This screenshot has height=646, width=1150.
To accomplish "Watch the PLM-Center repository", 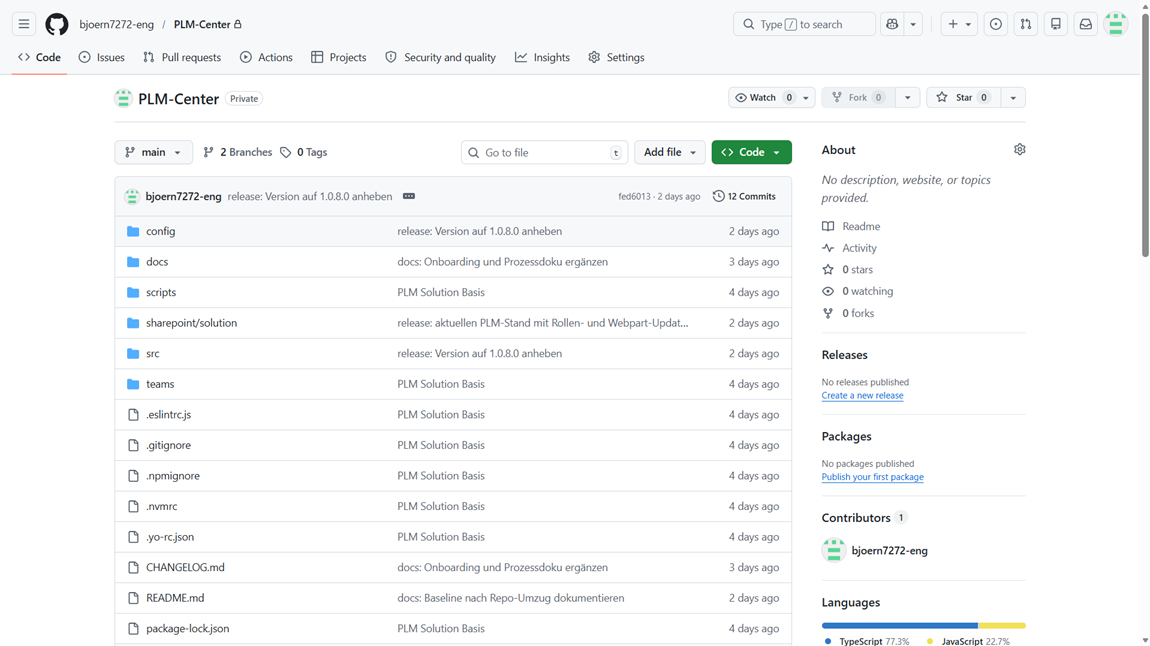I will coord(762,97).
